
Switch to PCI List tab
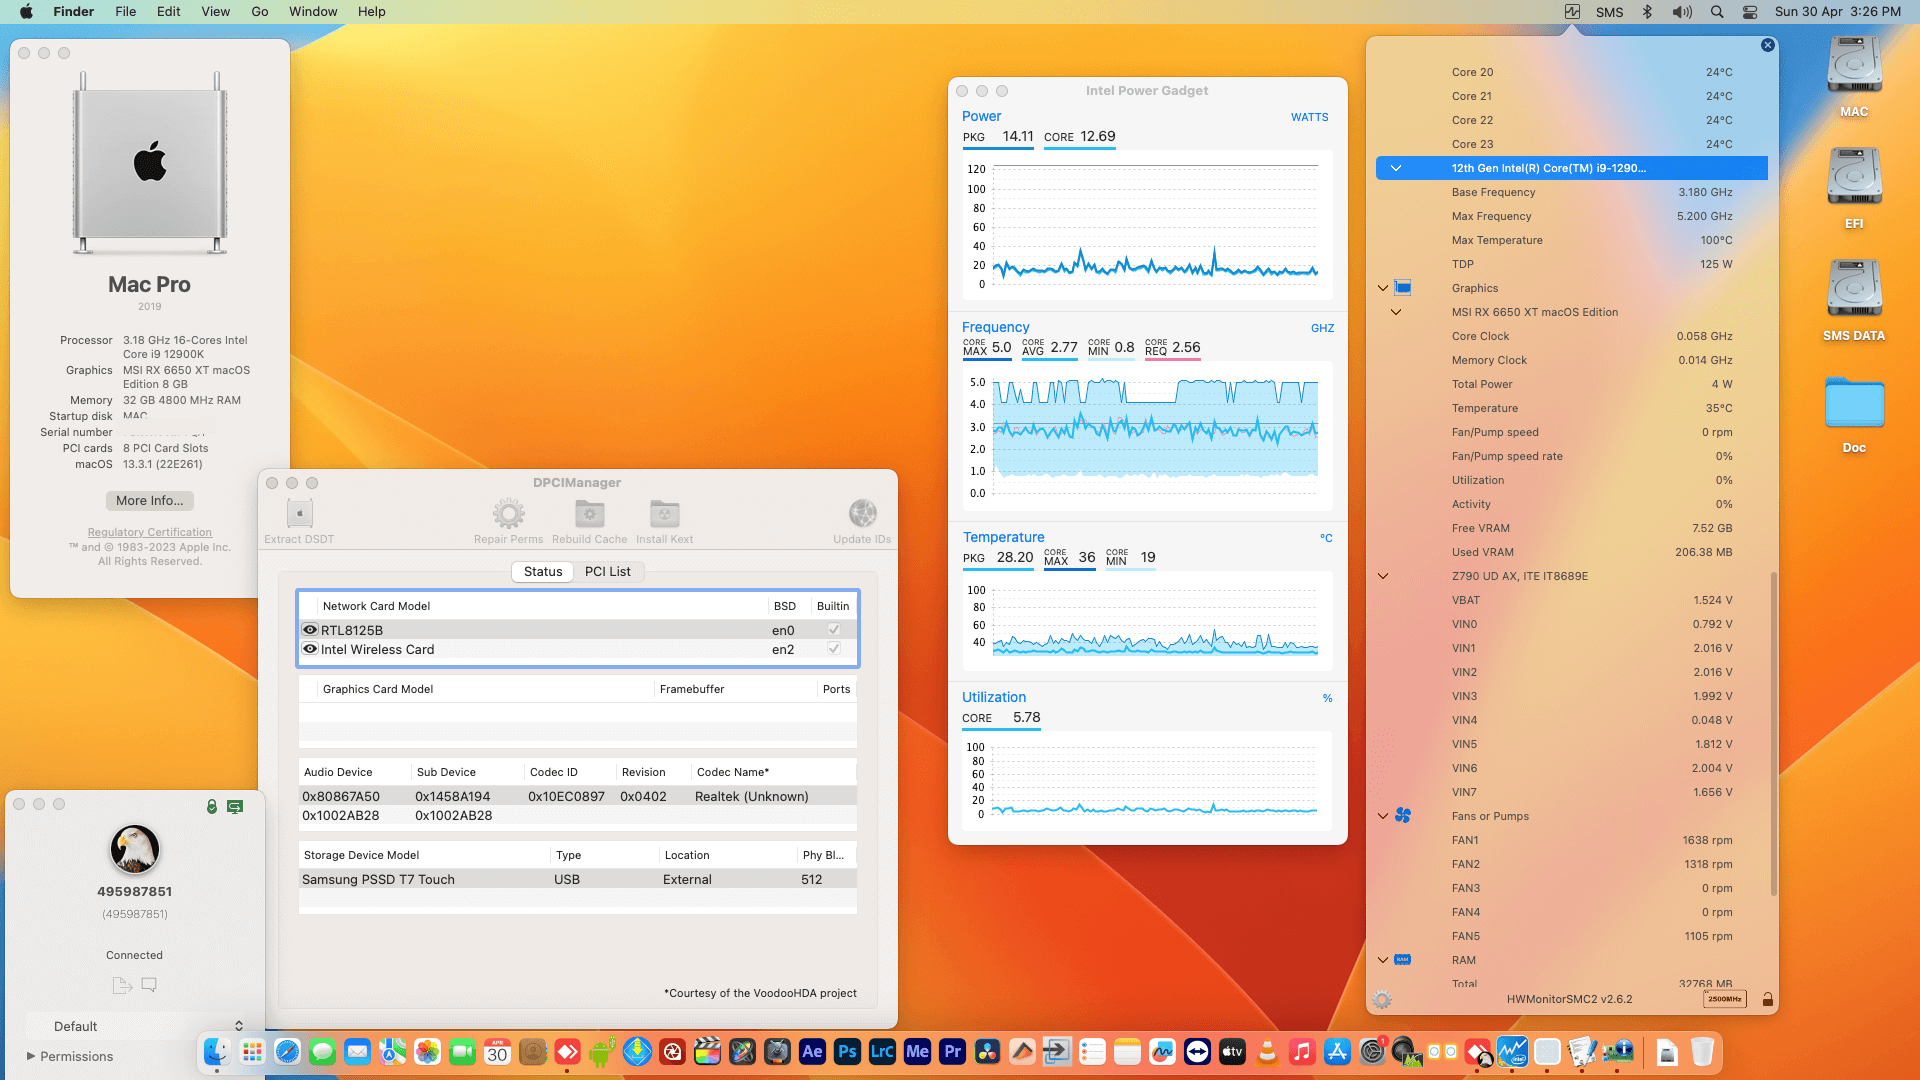pyautogui.click(x=608, y=571)
